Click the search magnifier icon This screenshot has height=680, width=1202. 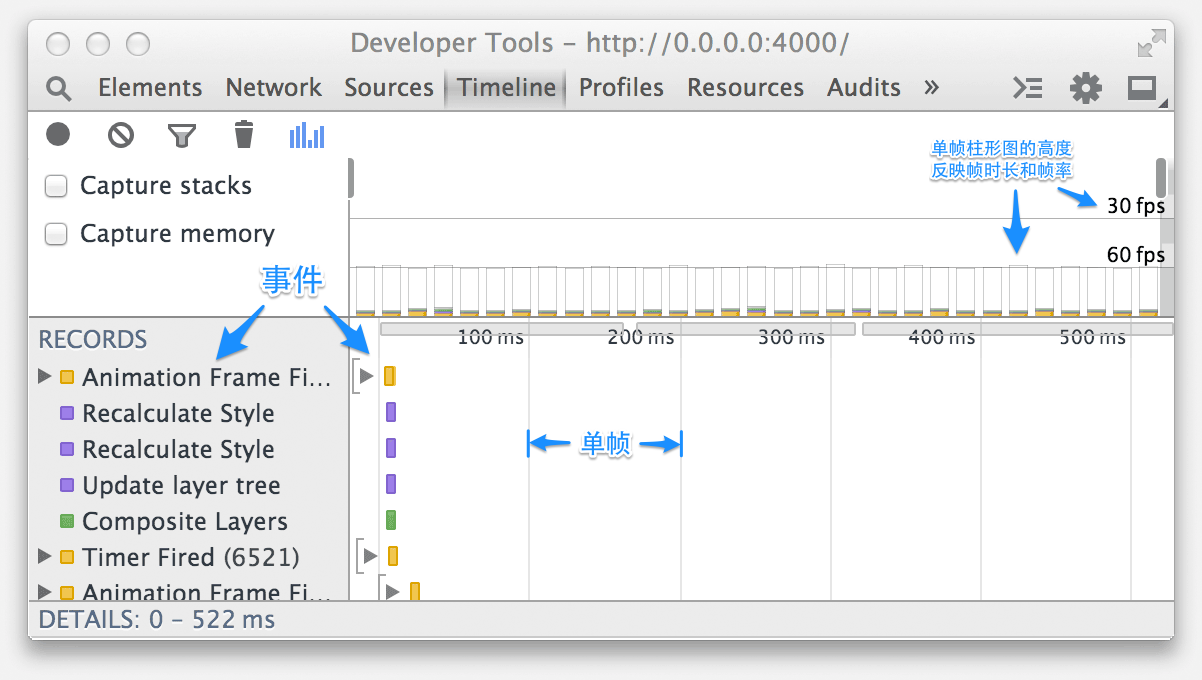click(x=59, y=88)
